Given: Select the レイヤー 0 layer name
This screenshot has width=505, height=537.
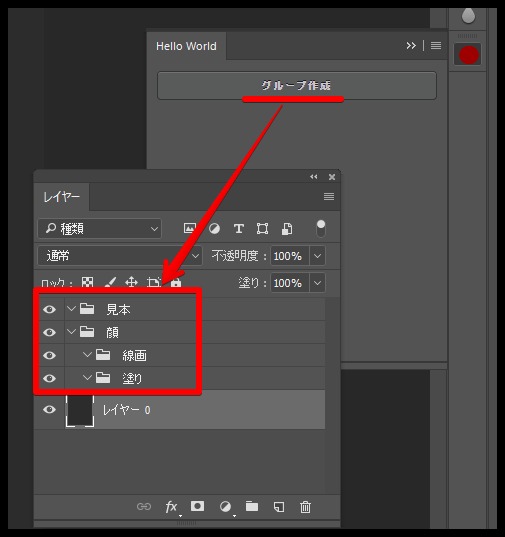Looking at the screenshot, I should [126, 410].
